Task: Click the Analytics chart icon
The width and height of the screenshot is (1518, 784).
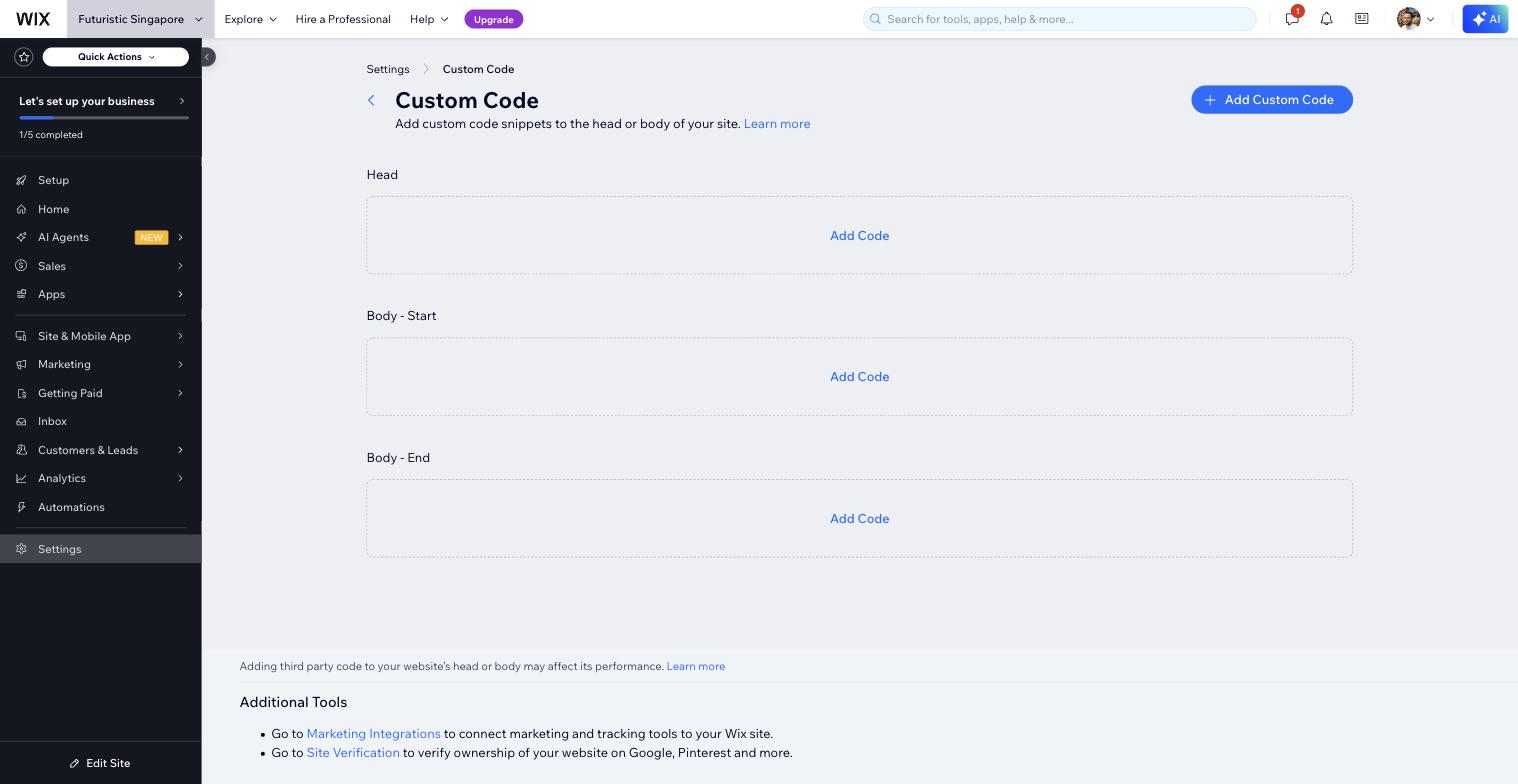Action: coord(21,478)
